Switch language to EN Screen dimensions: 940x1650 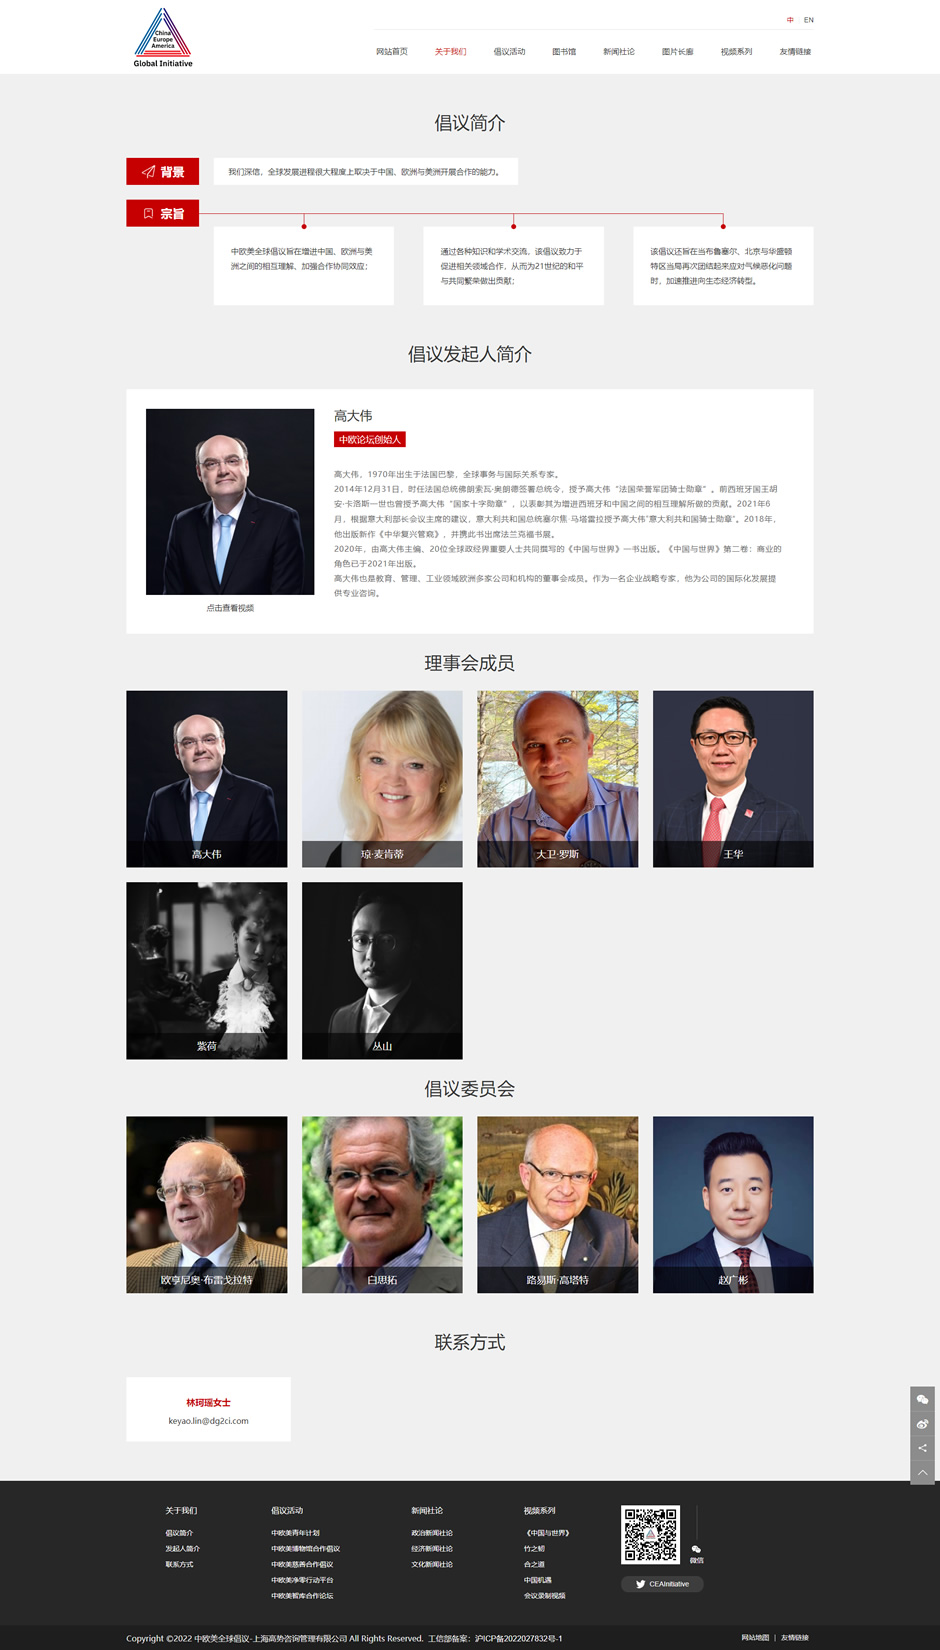pyautogui.click(x=809, y=20)
